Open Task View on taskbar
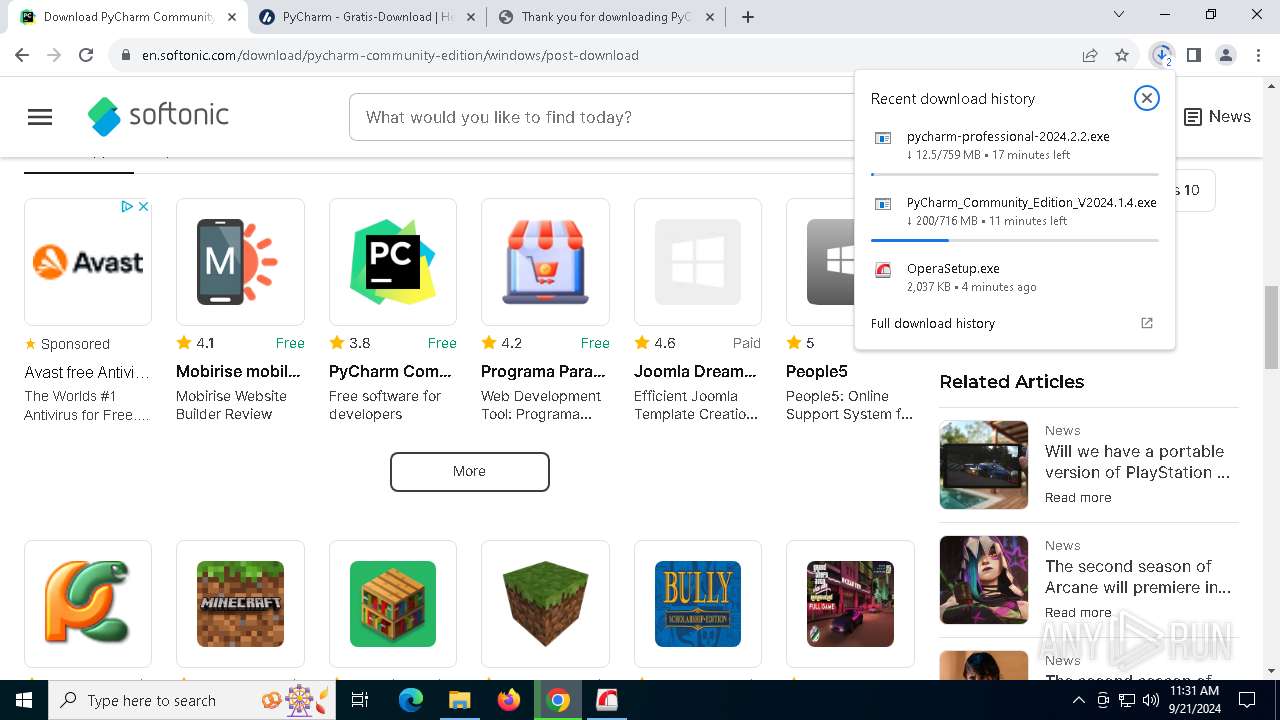The image size is (1280, 720). [361, 700]
